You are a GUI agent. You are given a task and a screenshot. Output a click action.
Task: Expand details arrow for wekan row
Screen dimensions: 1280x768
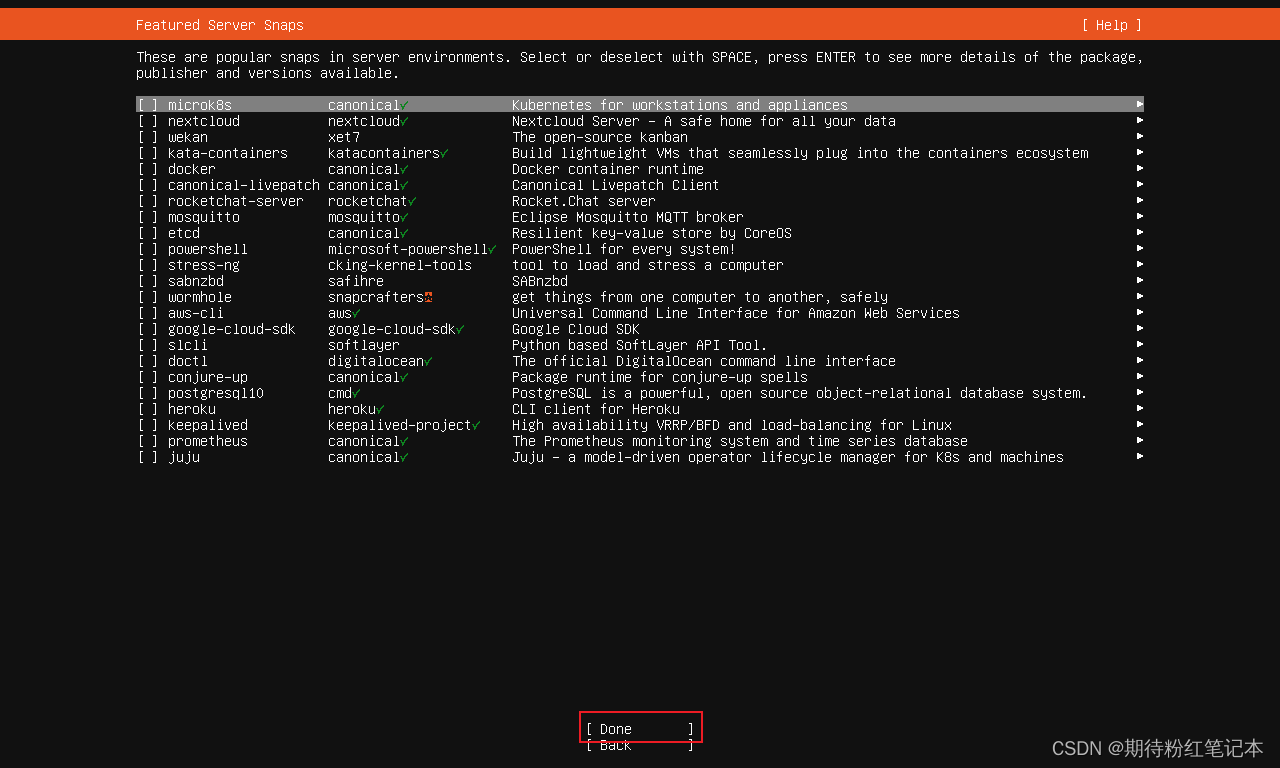1140,136
